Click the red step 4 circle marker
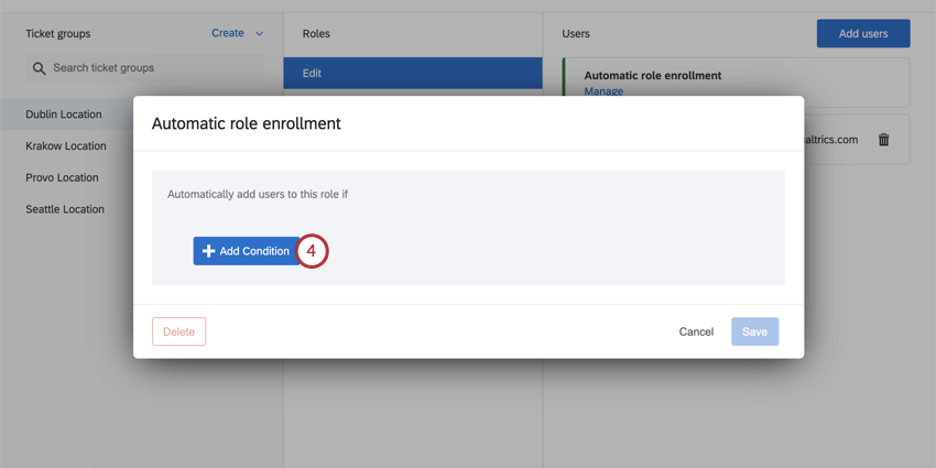The width and height of the screenshot is (936, 468). pyautogui.click(x=311, y=251)
